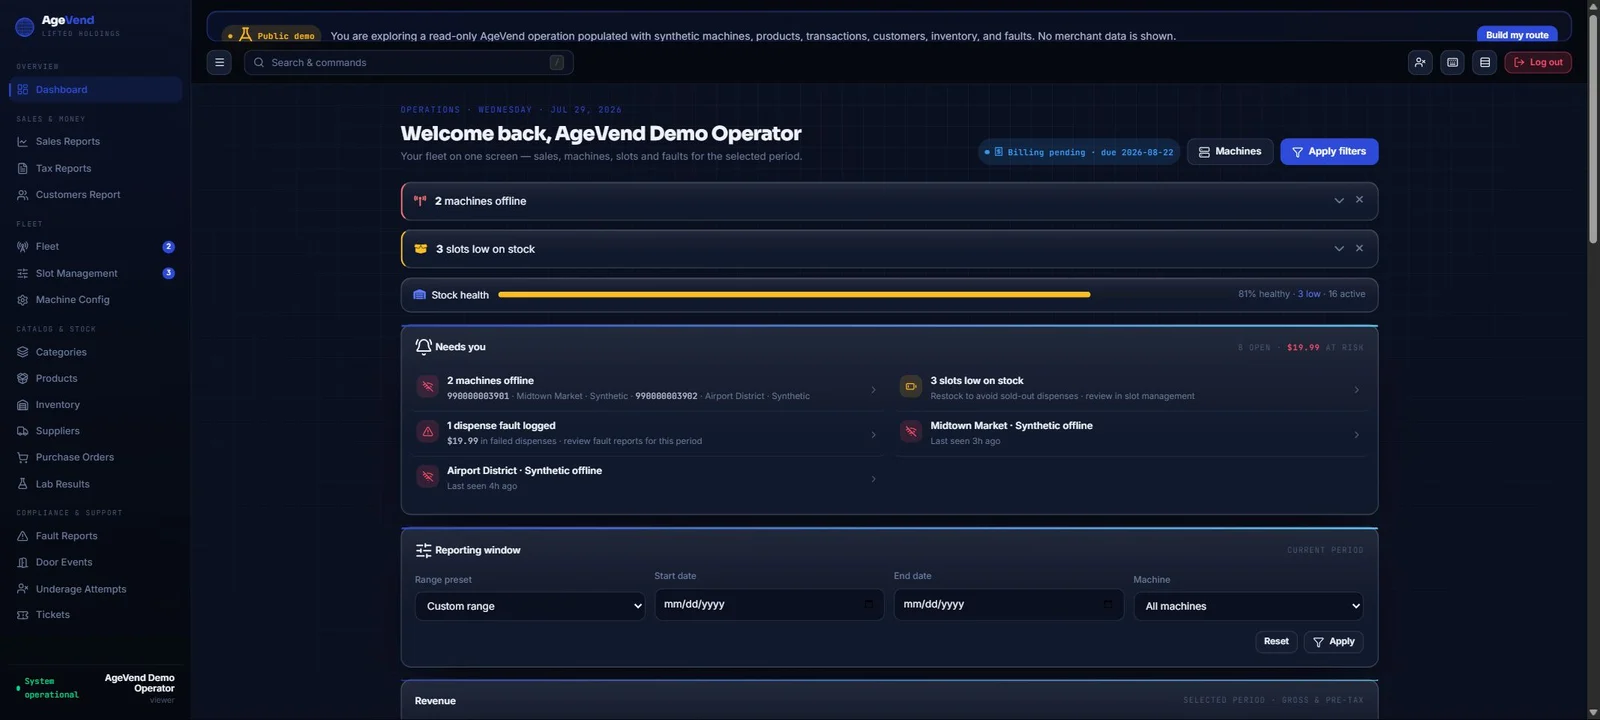The width and height of the screenshot is (1600, 720).
Task: Click the Customers Report people icon
Action: pos(23,195)
